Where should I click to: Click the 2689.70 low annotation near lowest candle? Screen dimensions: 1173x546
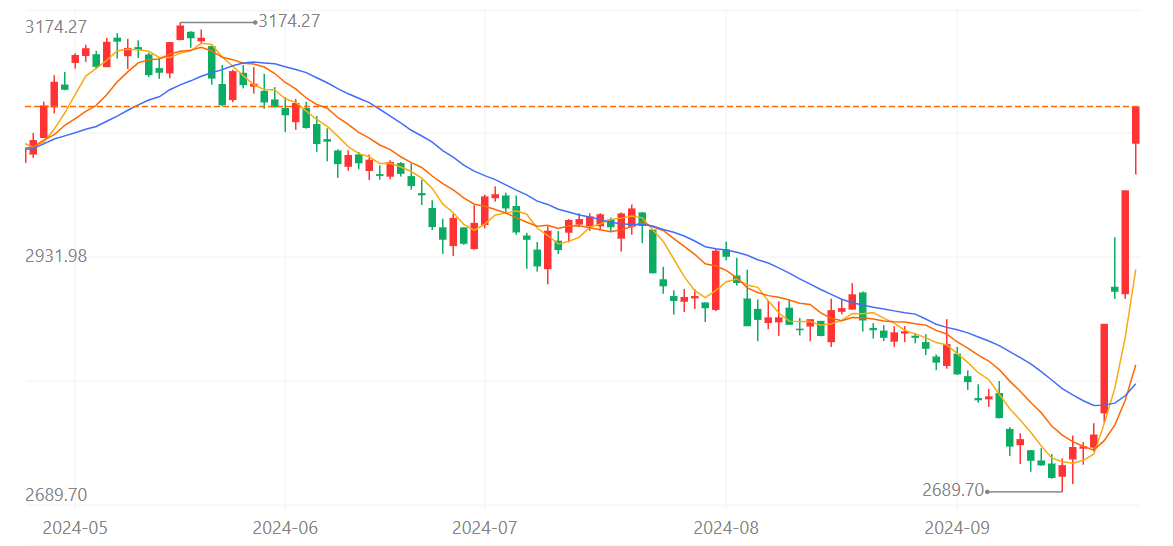coord(953,490)
